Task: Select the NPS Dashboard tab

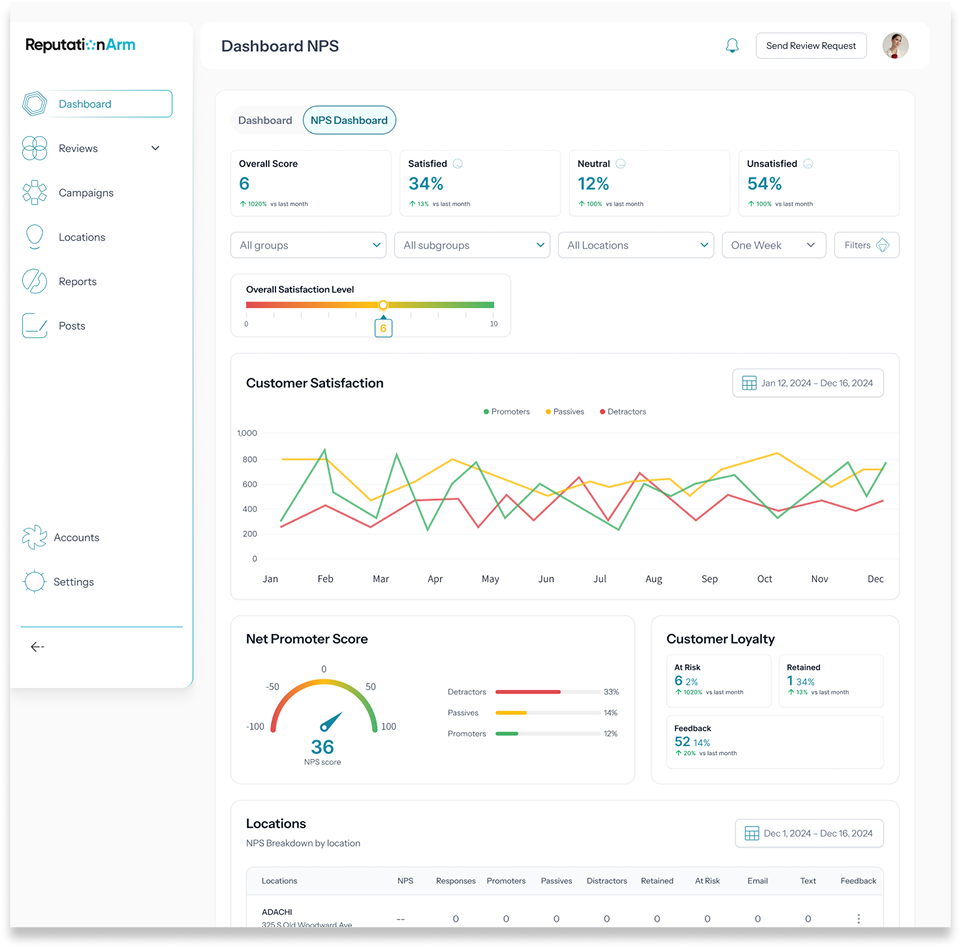Action: pos(349,120)
